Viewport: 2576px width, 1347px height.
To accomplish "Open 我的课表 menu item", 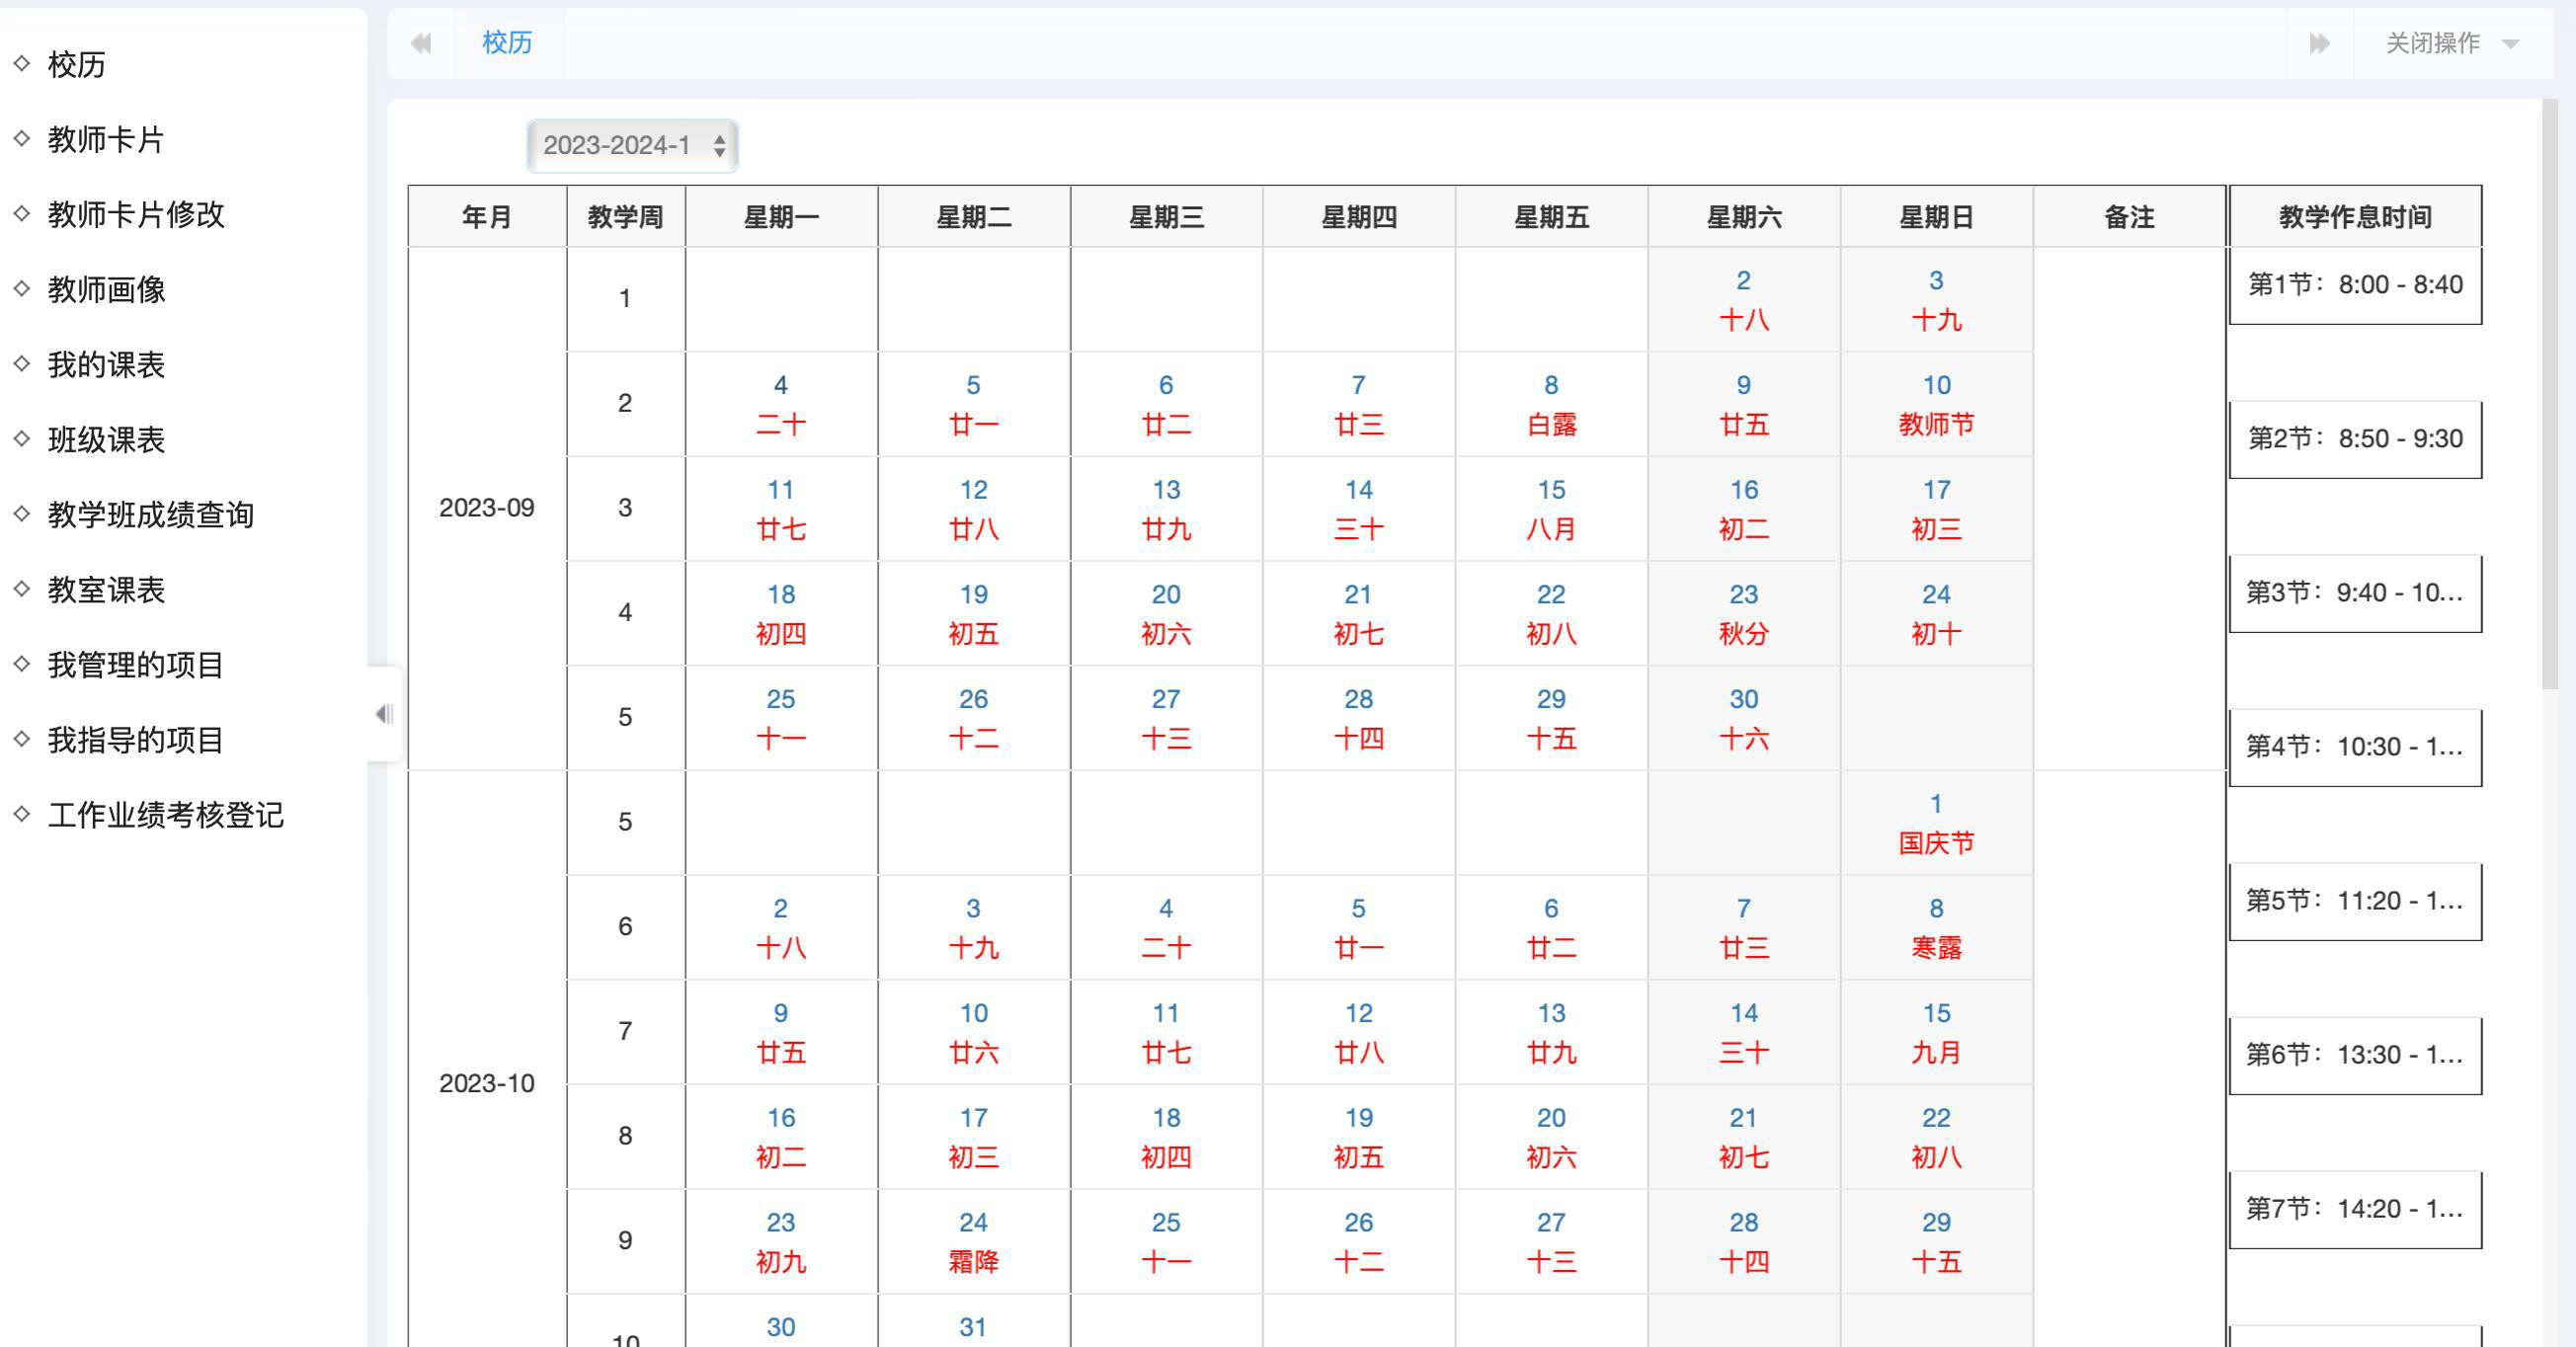I will [x=106, y=364].
